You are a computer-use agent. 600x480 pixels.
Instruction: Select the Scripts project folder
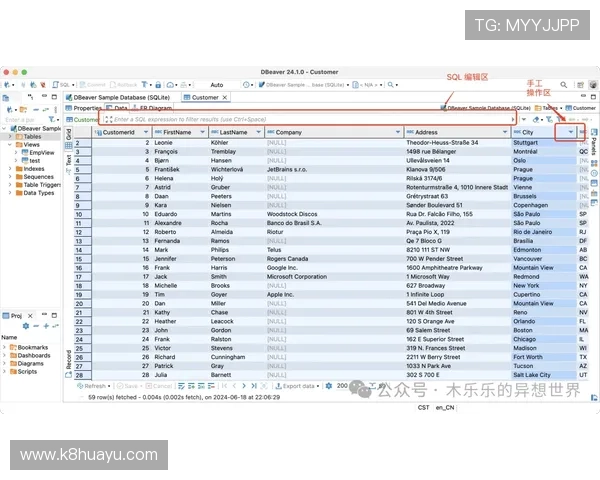(x=23, y=372)
